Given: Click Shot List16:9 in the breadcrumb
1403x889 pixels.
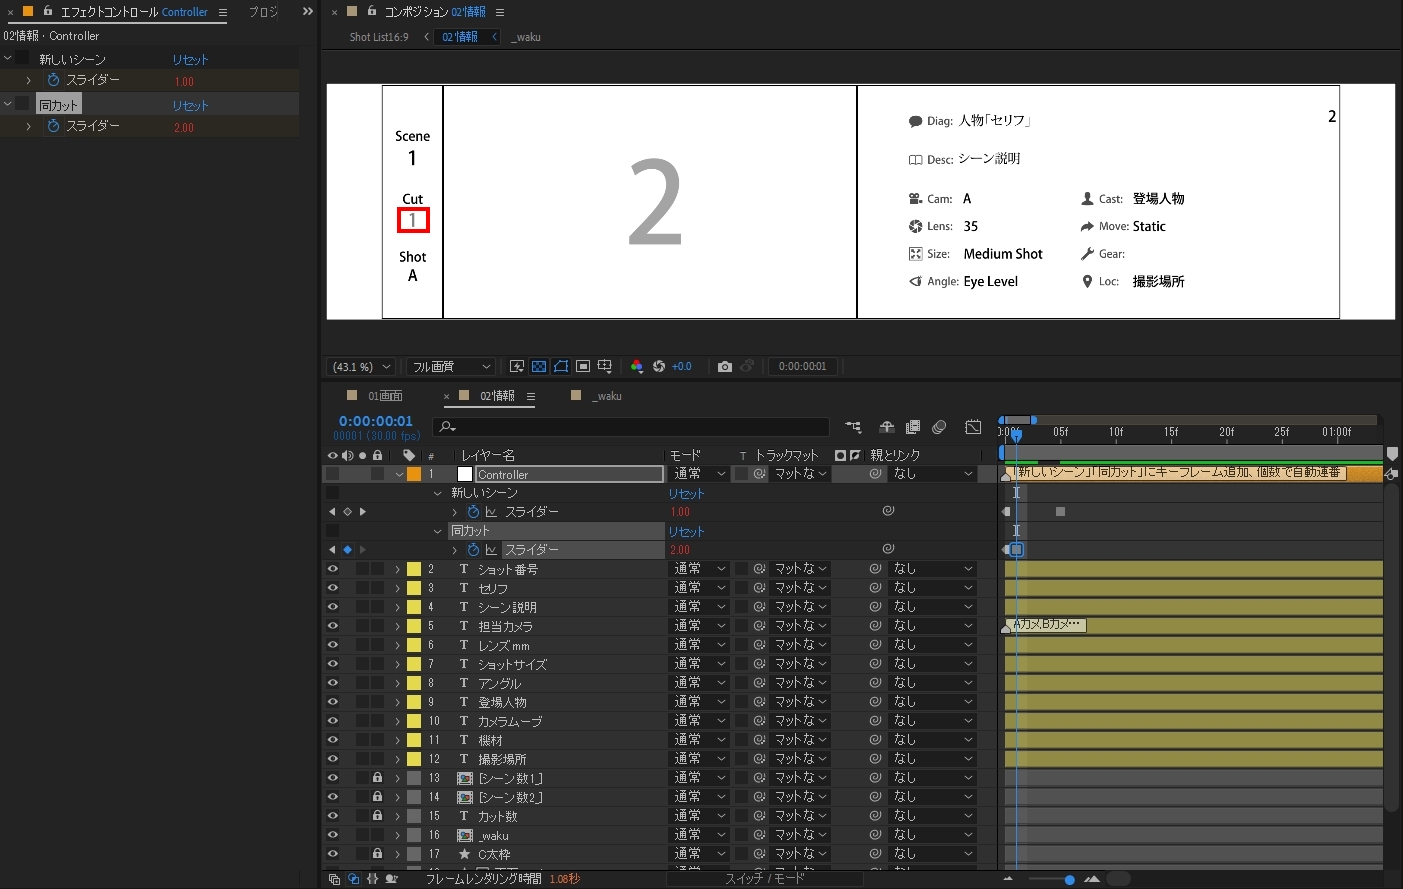Looking at the screenshot, I should (x=378, y=37).
